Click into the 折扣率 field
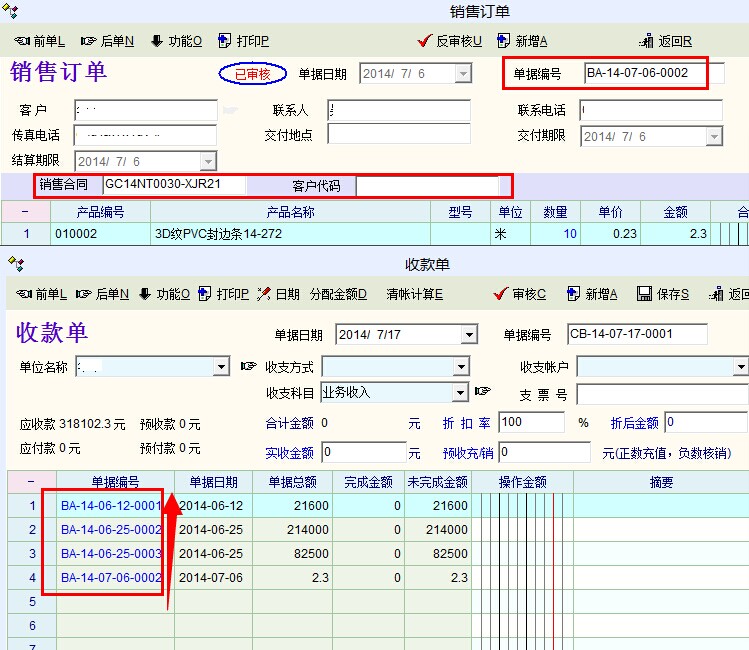Image resolution: width=749 pixels, height=650 pixels. click(530, 423)
